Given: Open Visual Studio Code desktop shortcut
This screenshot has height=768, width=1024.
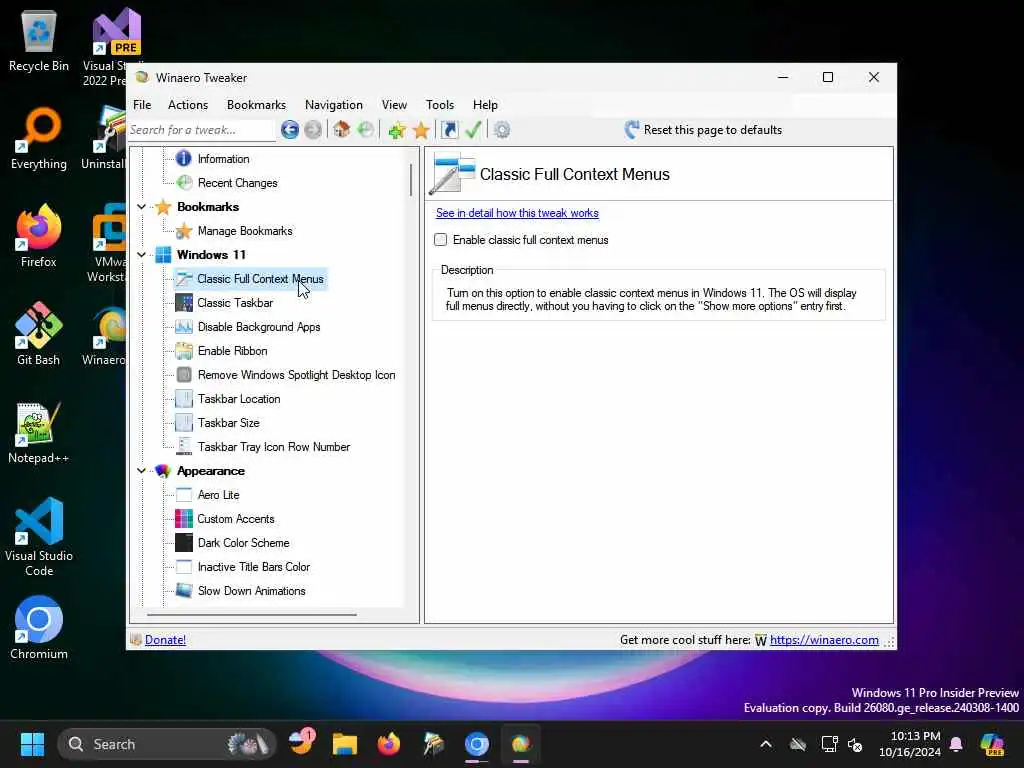Looking at the screenshot, I should coord(39,537).
